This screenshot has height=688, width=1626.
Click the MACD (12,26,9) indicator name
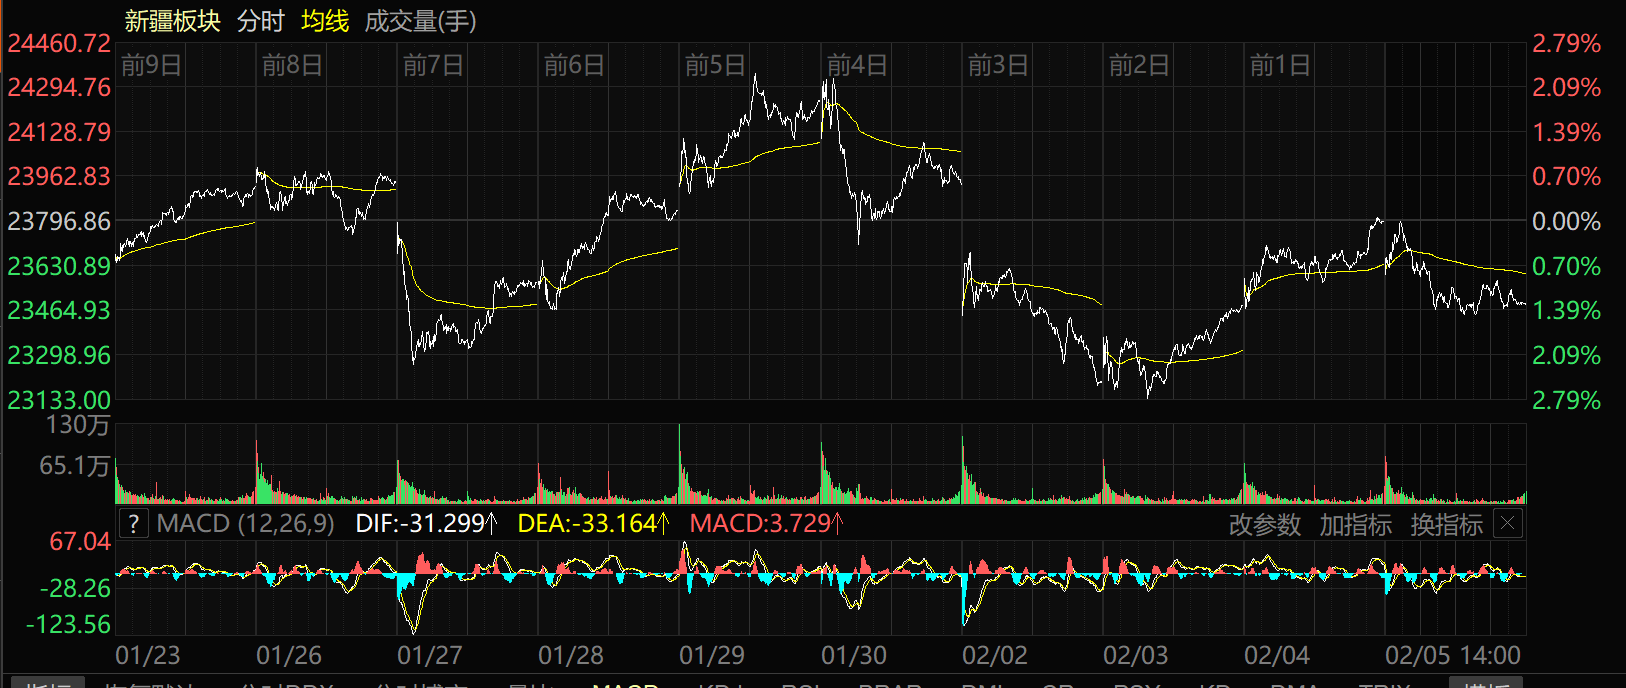(245, 523)
